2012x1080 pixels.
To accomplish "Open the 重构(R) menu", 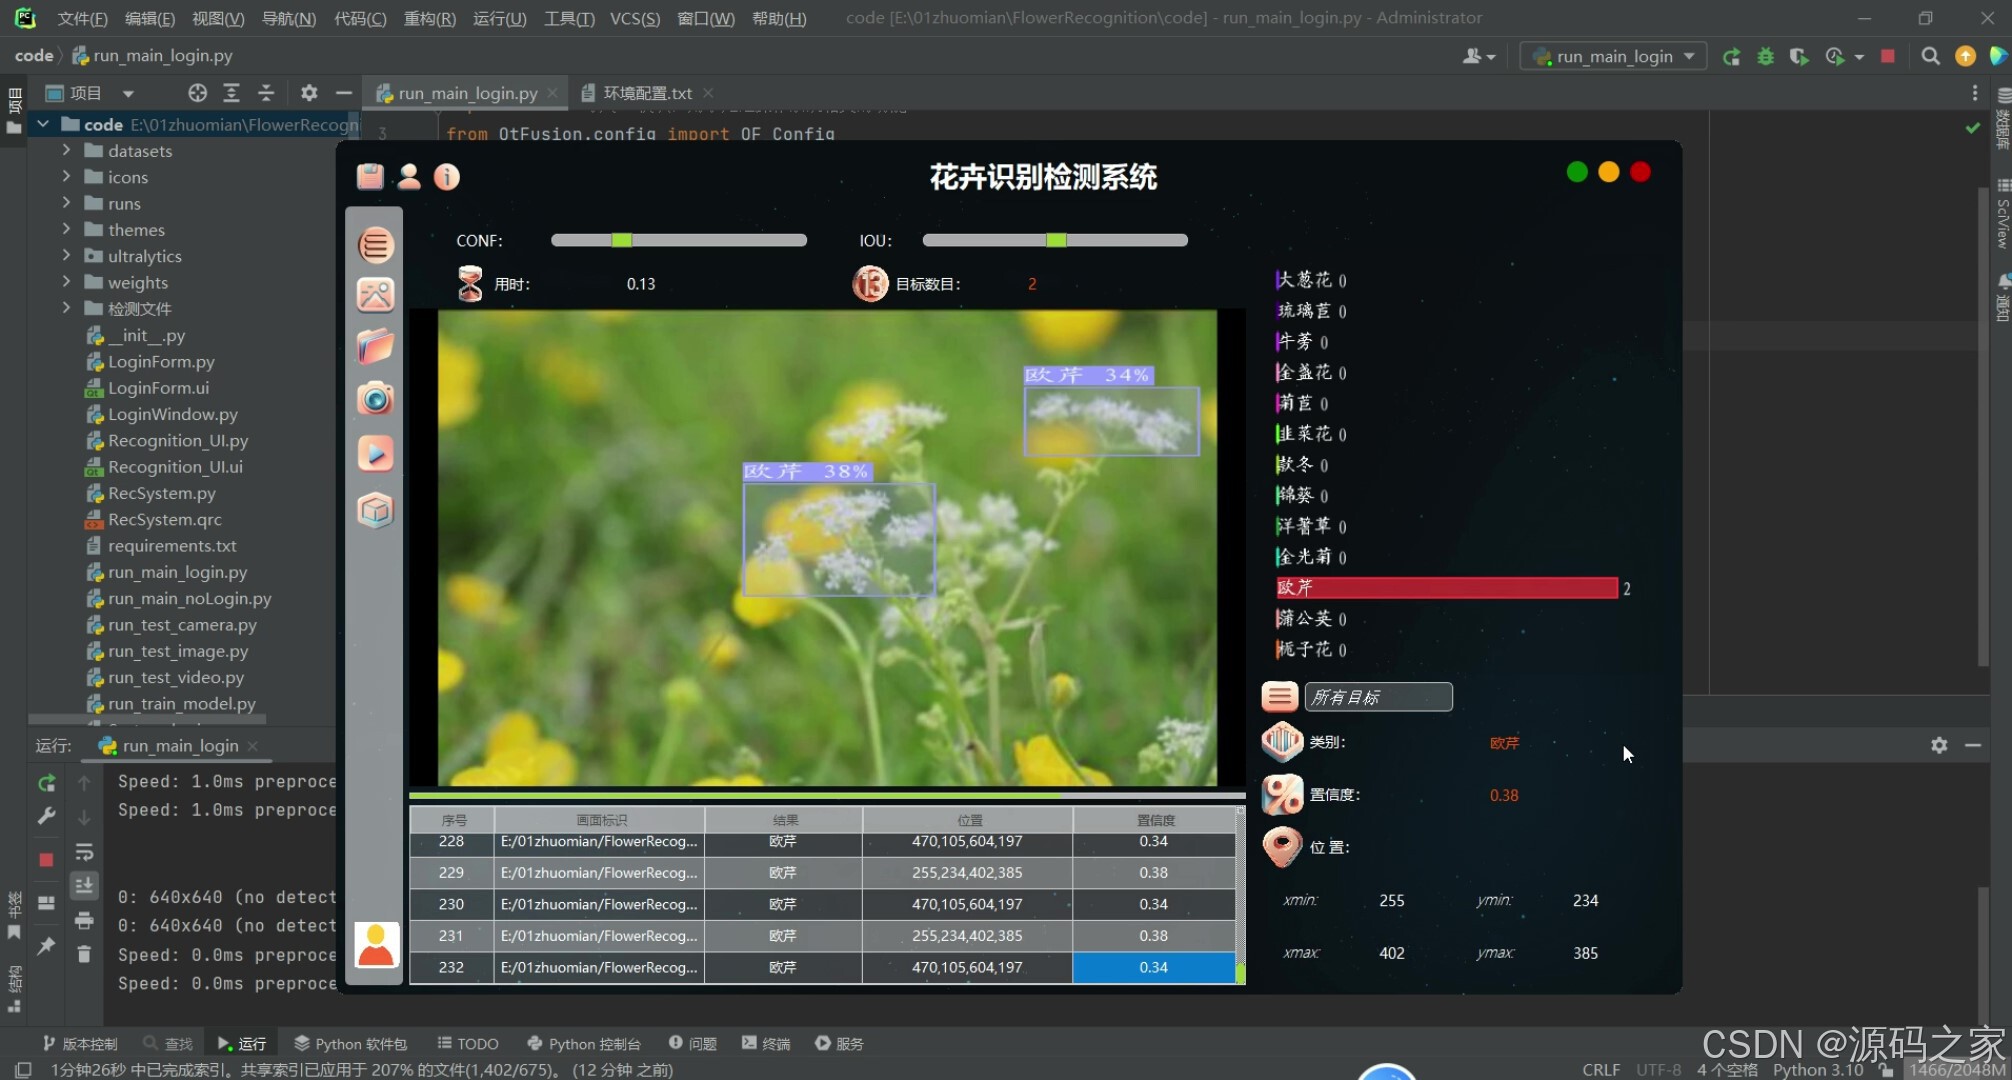I will tap(429, 18).
